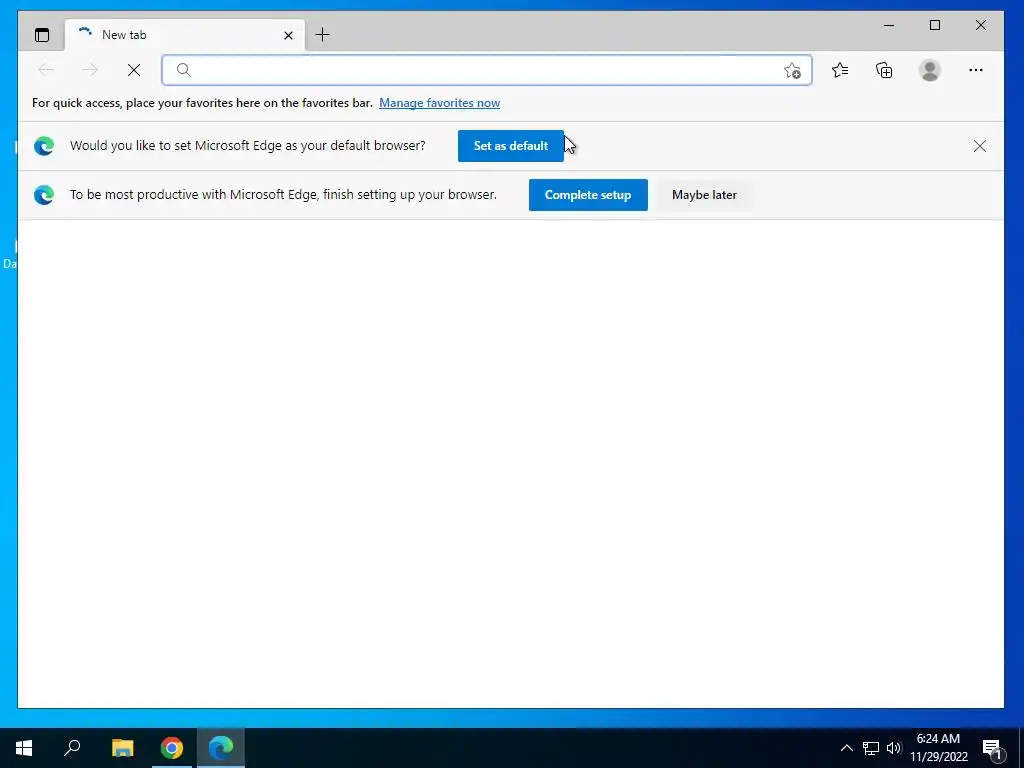The height and width of the screenshot is (768, 1024).
Task: Open taskbar search magnifier
Action: click(x=72, y=748)
